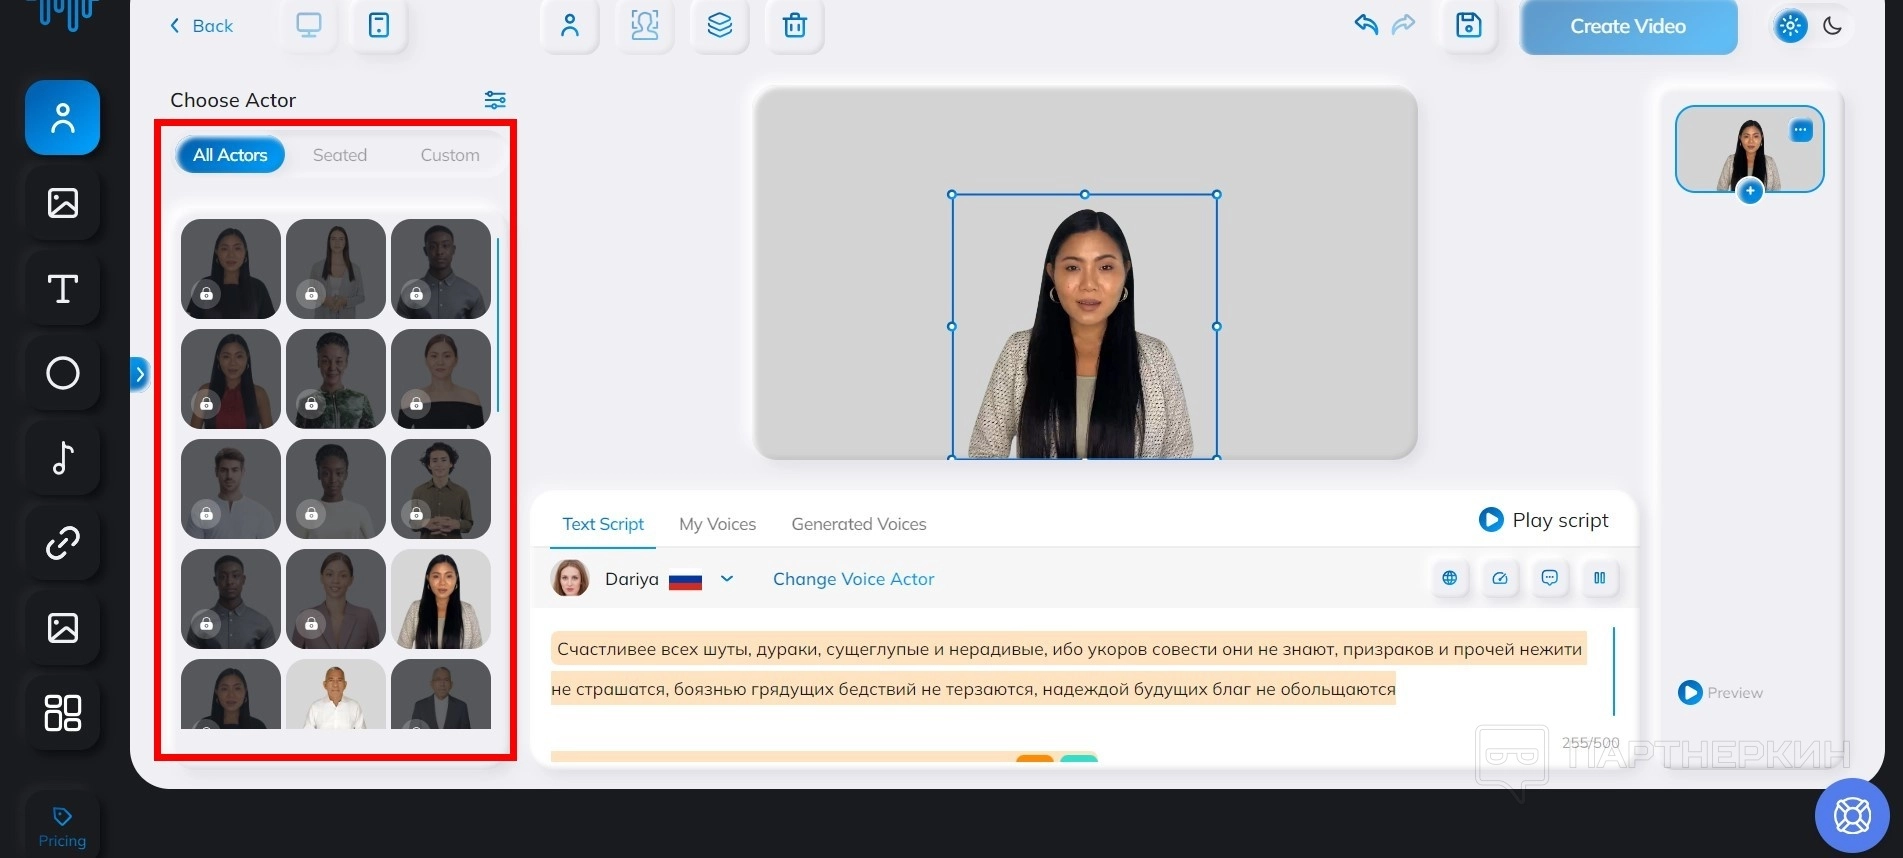Select the Text tool in sidebar
The image size is (1903, 858).
pyautogui.click(x=62, y=289)
